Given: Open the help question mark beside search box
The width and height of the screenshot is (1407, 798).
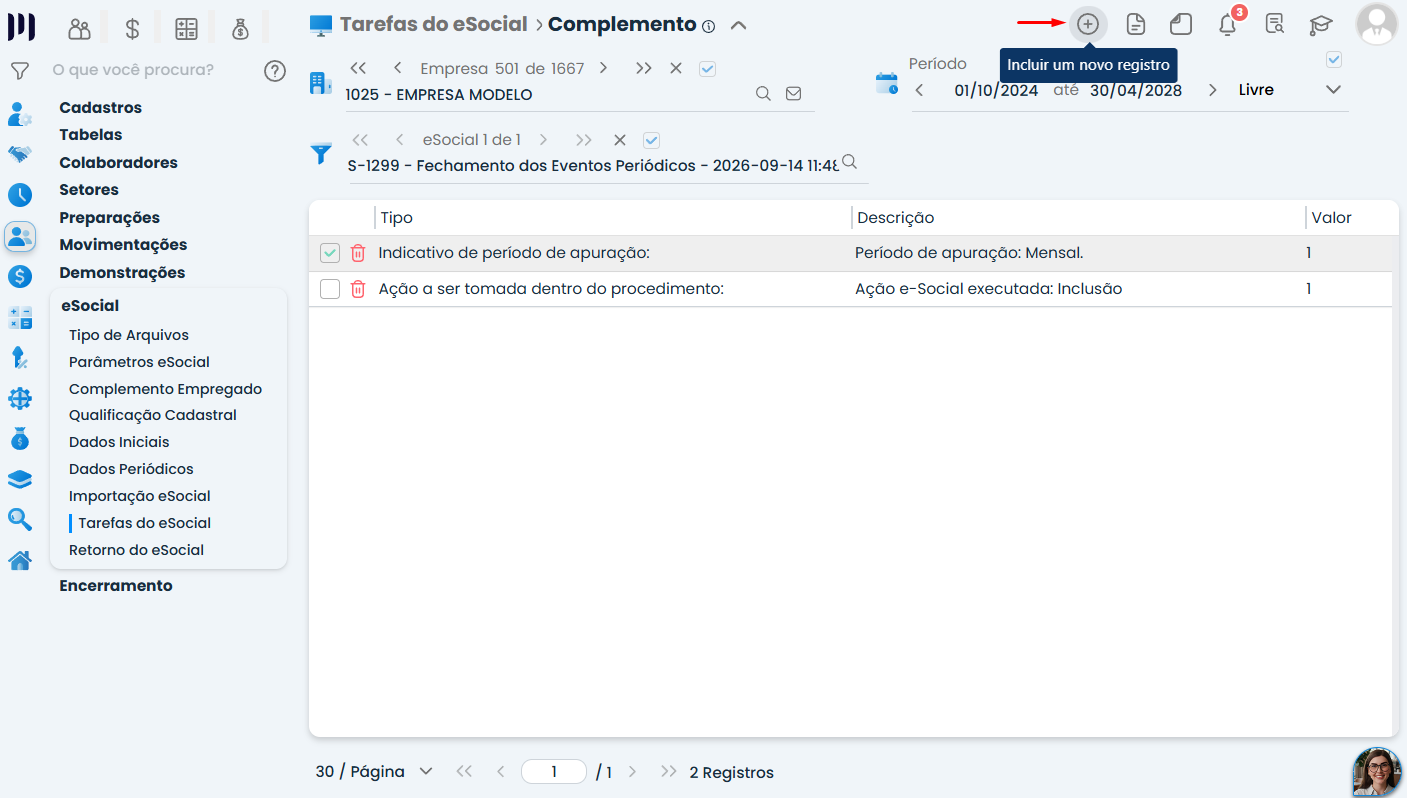Looking at the screenshot, I should pyautogui.click(x=275, y=71).
